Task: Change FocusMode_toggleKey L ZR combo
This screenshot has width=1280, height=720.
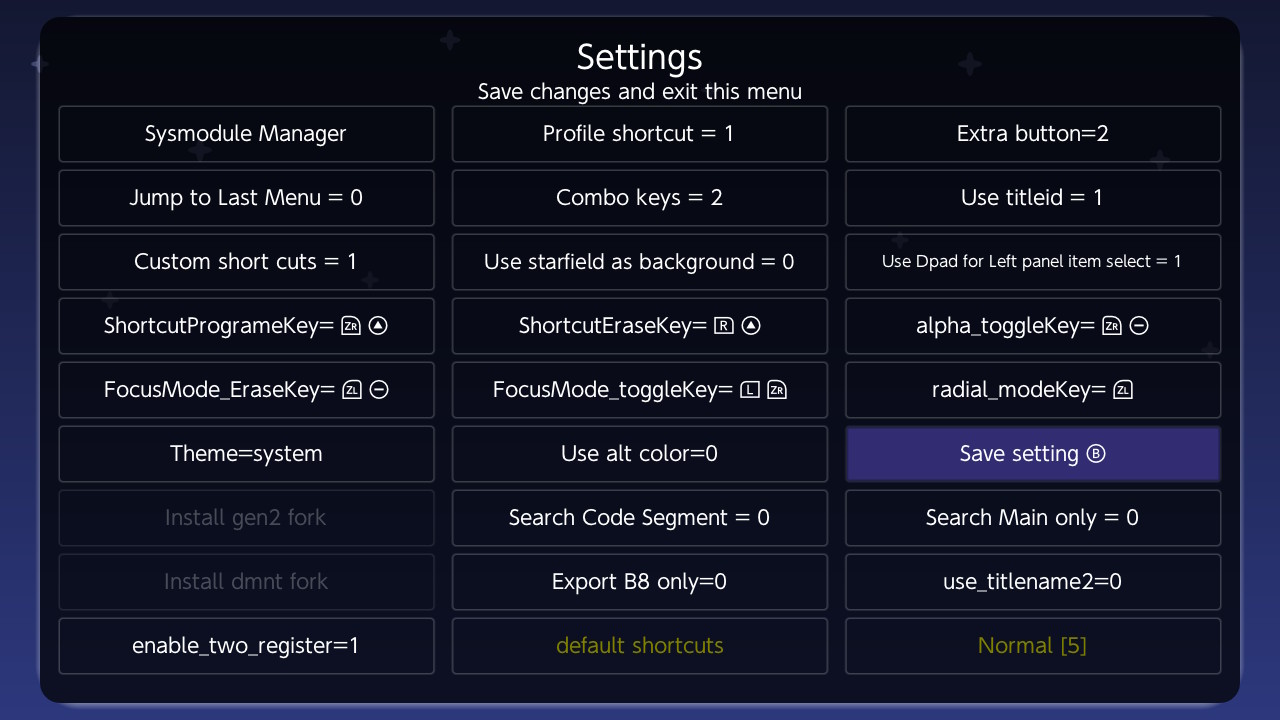Action: [x=640, y=390]
